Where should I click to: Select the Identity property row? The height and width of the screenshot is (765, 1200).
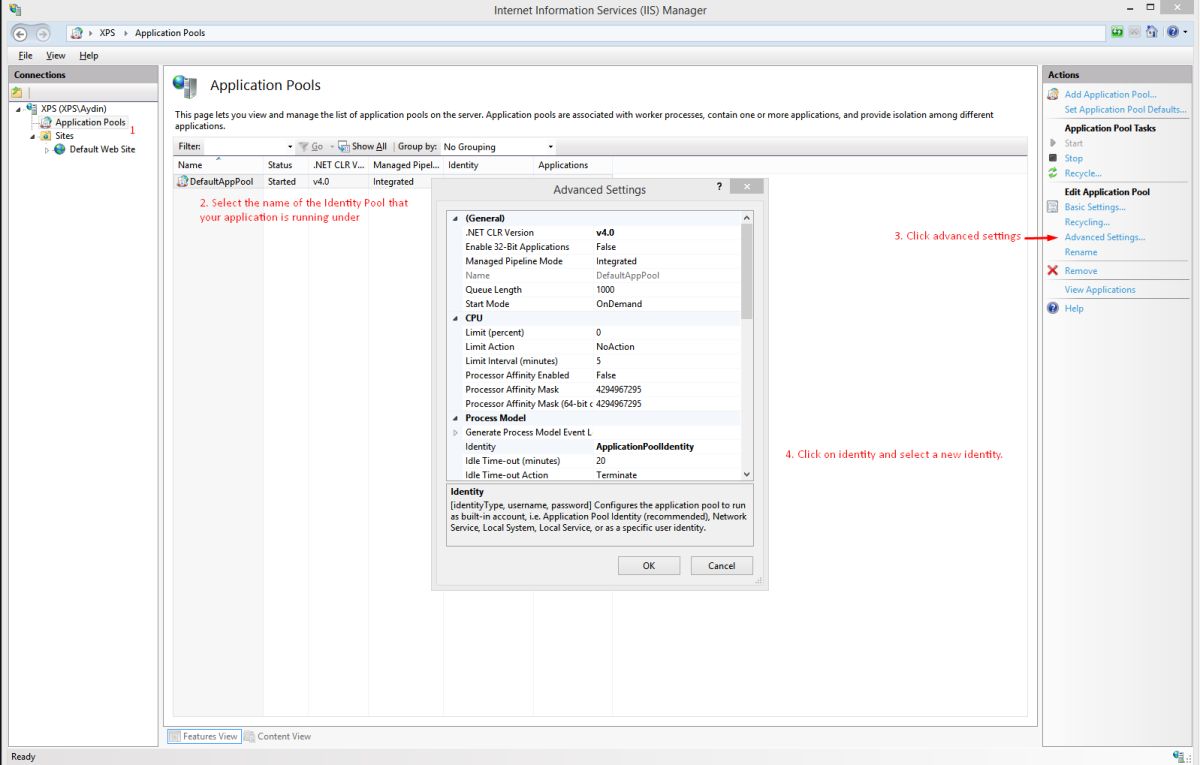click(x=596, y=446)
